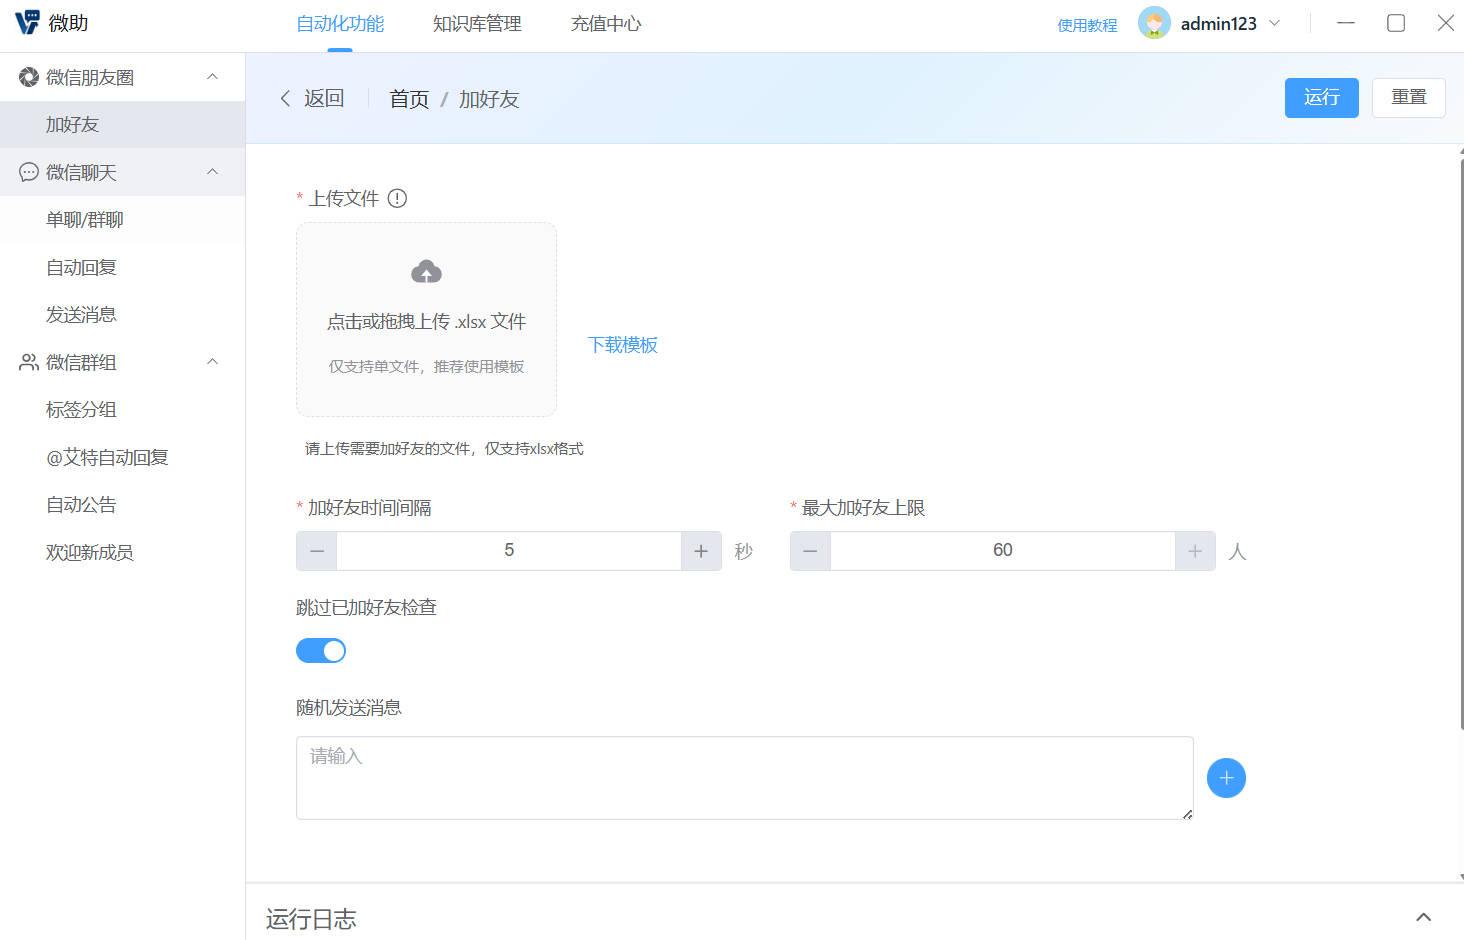Click the cloud upload icon in the dropzone
1464x940 pixels.
pos(426,270)
